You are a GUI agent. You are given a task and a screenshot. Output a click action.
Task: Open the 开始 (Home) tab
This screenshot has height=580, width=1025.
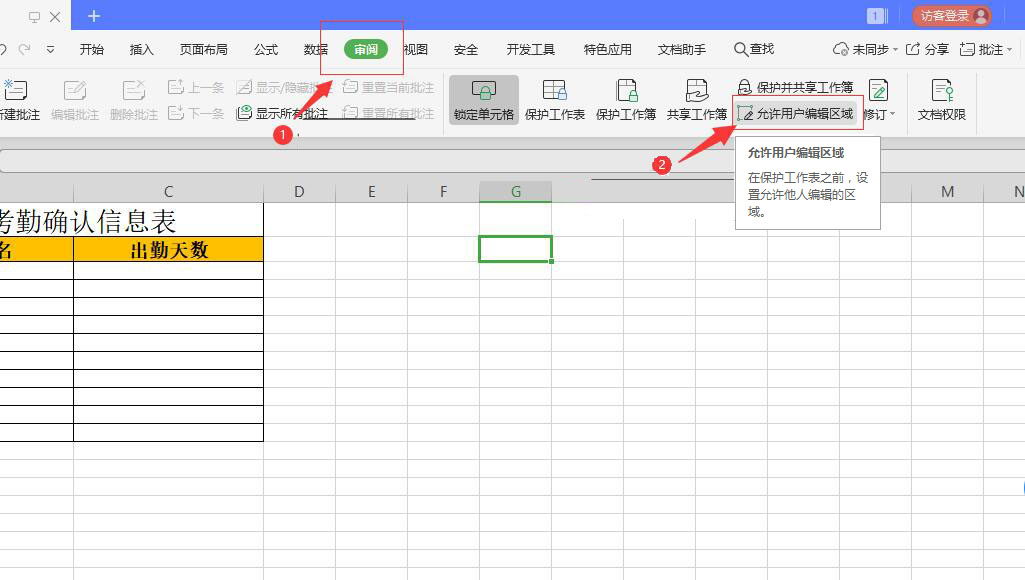point(92,50)
